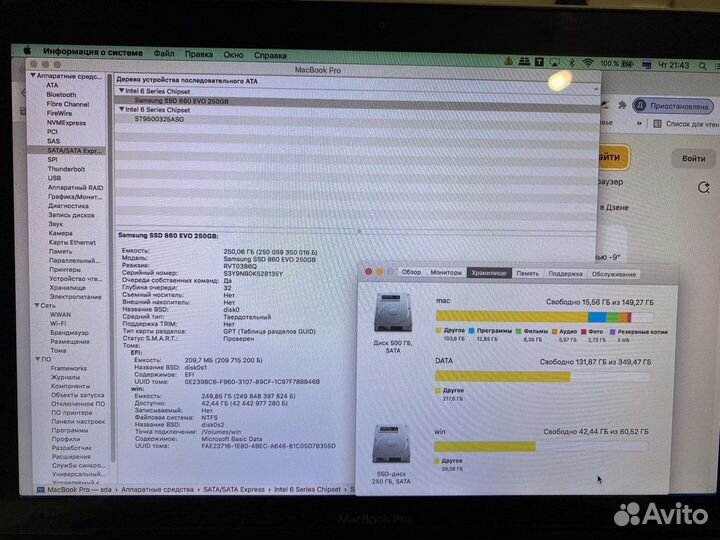Open the Правка menu
The image size is (720, 540).
199,54
